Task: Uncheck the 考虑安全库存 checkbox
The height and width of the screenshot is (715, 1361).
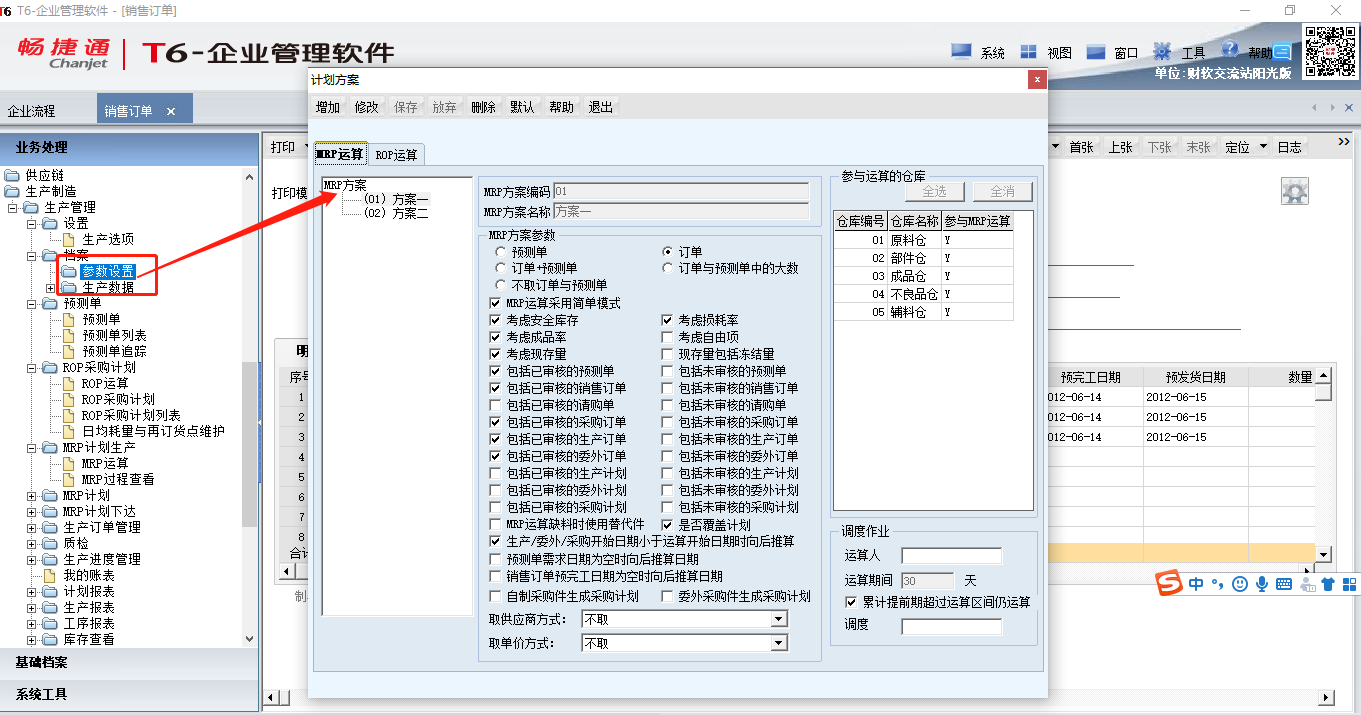Action: tap(496, 320)
